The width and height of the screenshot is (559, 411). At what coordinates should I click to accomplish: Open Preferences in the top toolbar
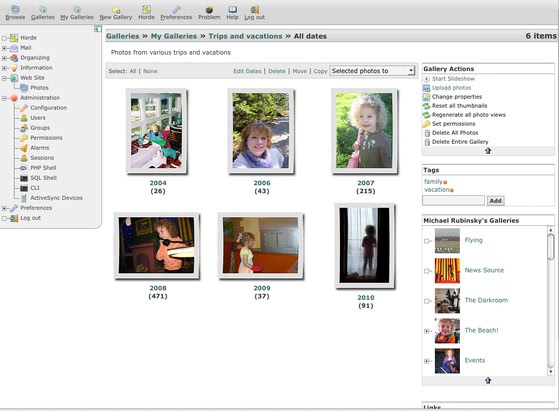[x=176, y=13]
